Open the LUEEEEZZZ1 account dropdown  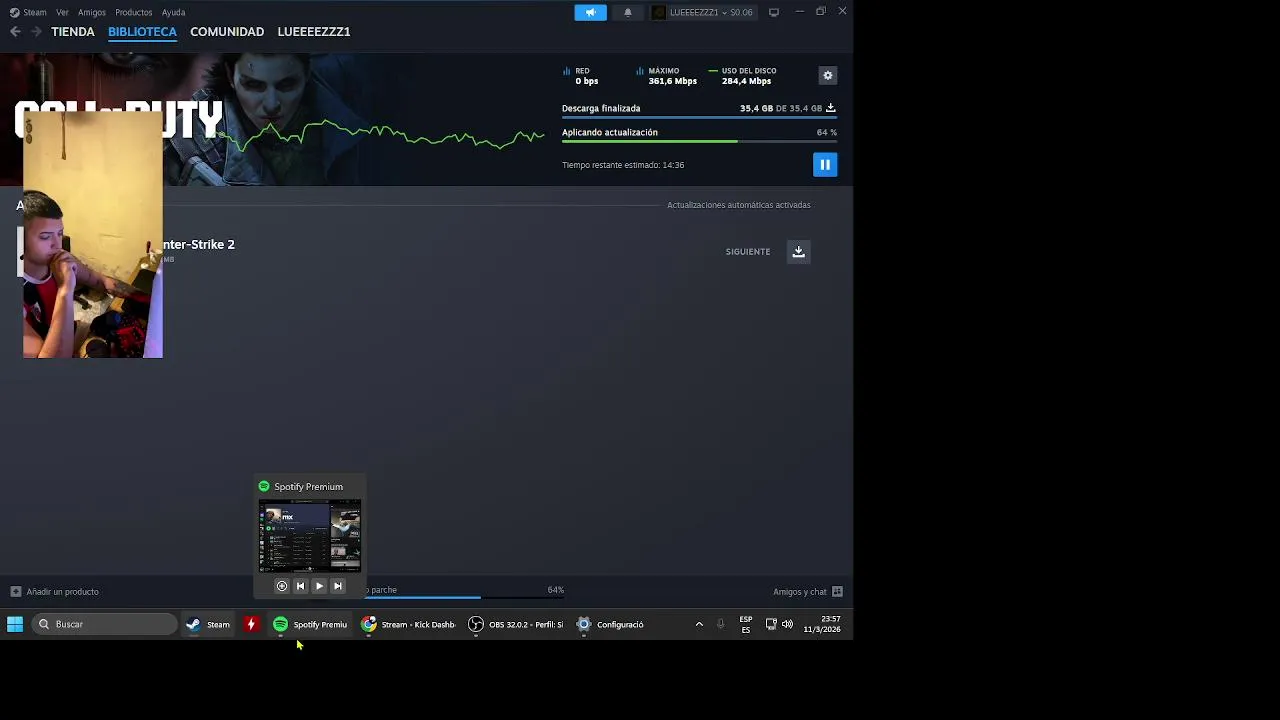pos(703,12)
